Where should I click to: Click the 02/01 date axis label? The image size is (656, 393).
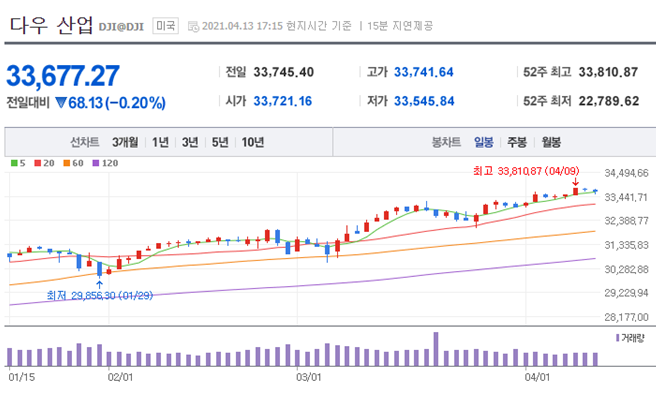pyautogui.click(x=120, y=378)
